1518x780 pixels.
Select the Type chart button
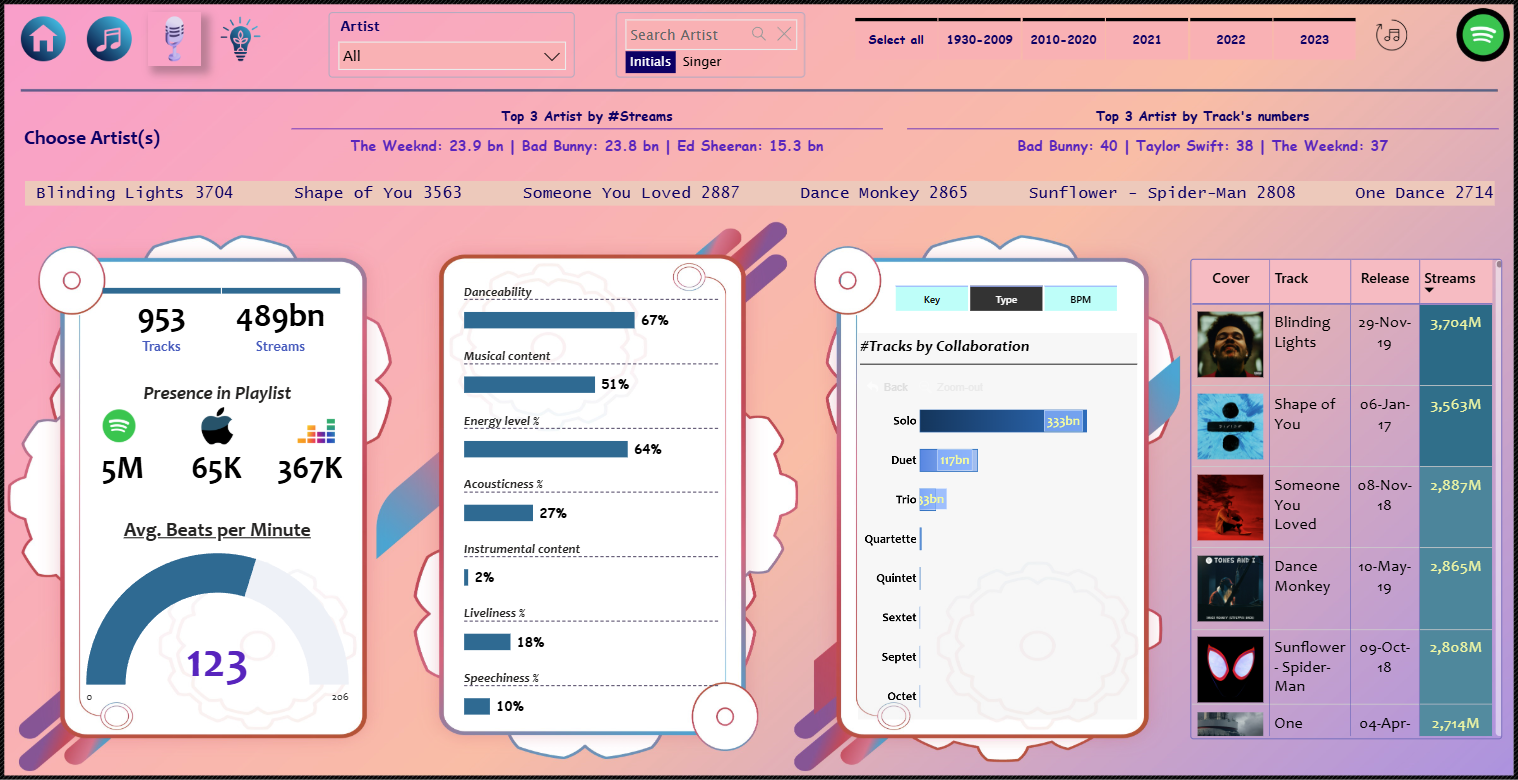[x=1006, y=299]
